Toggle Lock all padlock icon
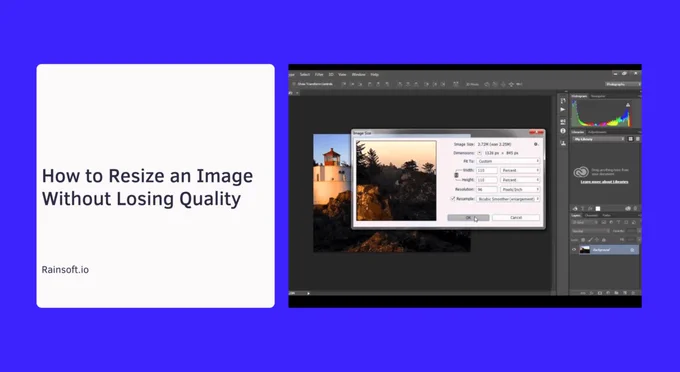The height and width of the screenshot is (372, 680). click(604, 240)
